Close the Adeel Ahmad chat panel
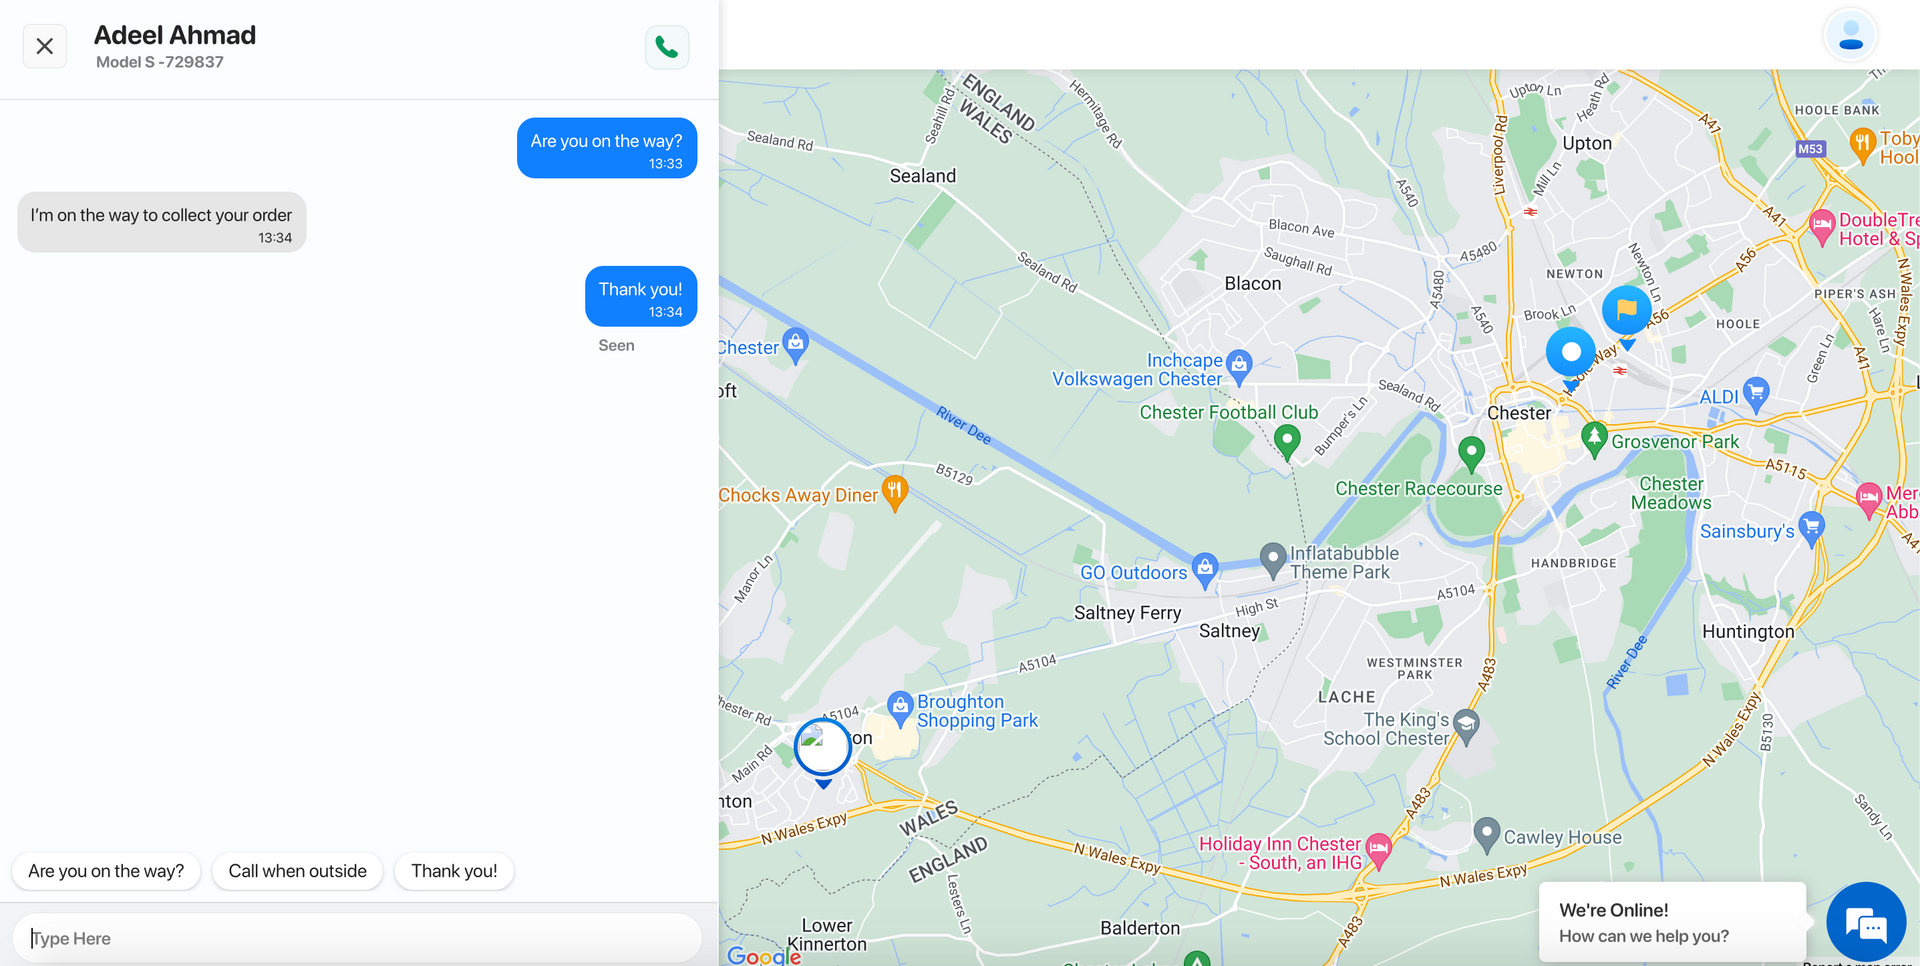 tap(45, 46)
